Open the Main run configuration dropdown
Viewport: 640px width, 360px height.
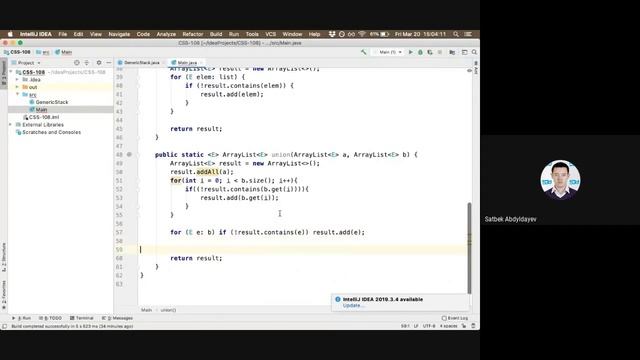tap(388, 52)
